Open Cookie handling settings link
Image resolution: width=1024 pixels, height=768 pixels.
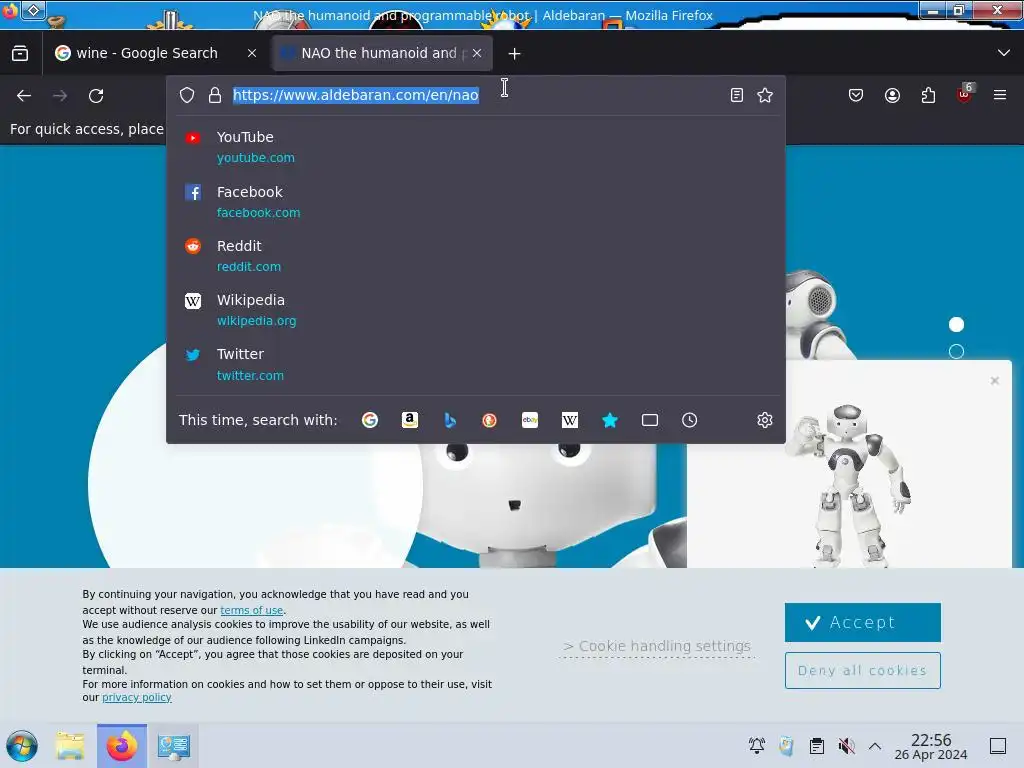tap(657, 646)
